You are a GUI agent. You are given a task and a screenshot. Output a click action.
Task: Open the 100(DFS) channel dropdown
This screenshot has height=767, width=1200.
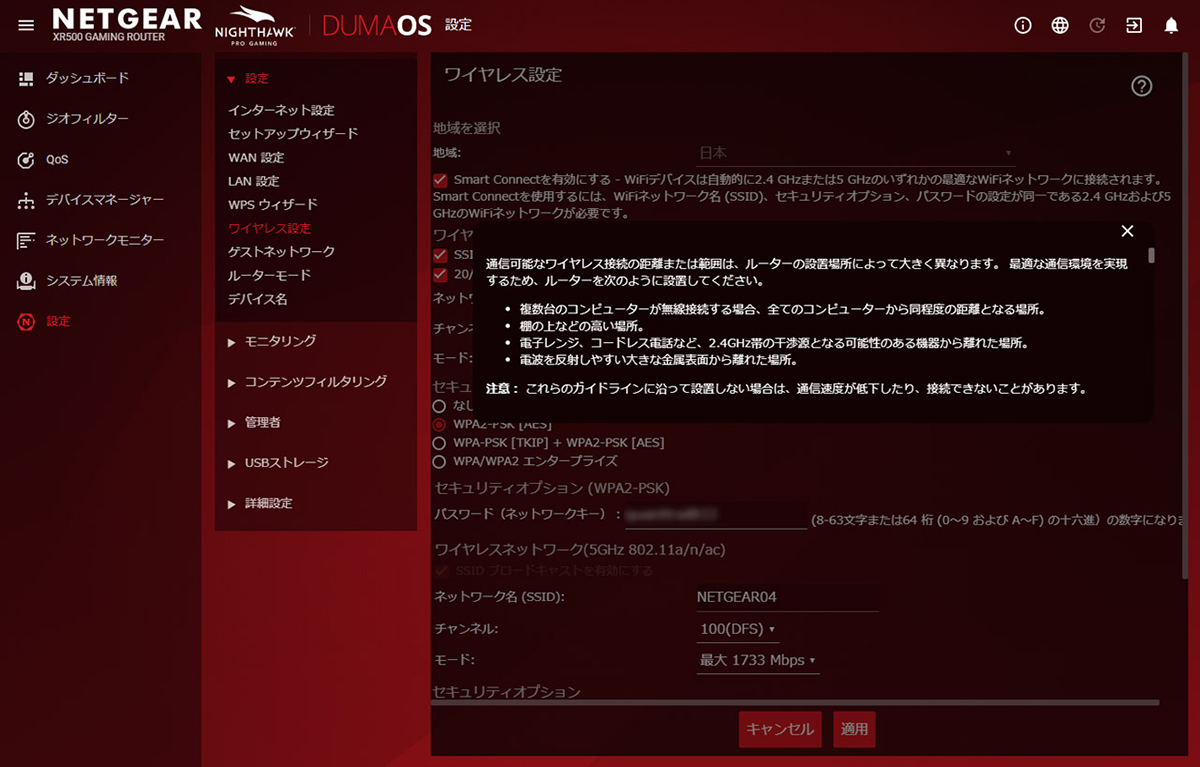click(x=737, y=629)
